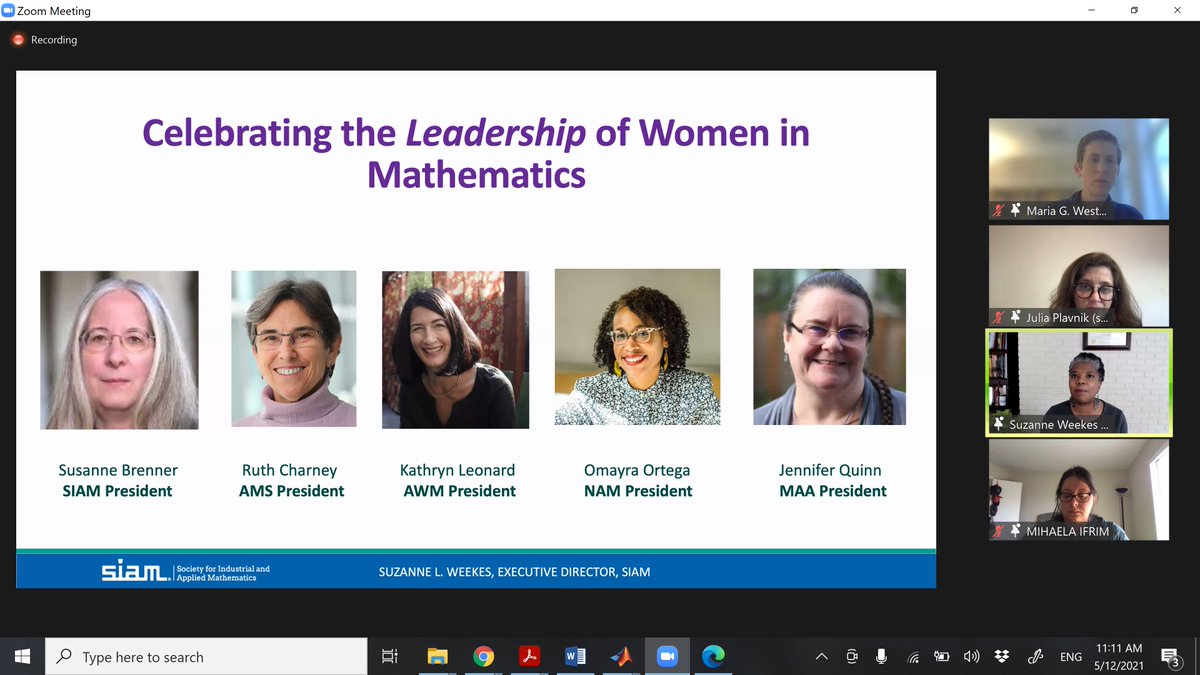Click the 'SUZANNE L. WEEKES, EXECUTIVE DIRECTOR, SIAM' footer text
The height and width of the screenshot is (675, 1200).
(514, 572)
